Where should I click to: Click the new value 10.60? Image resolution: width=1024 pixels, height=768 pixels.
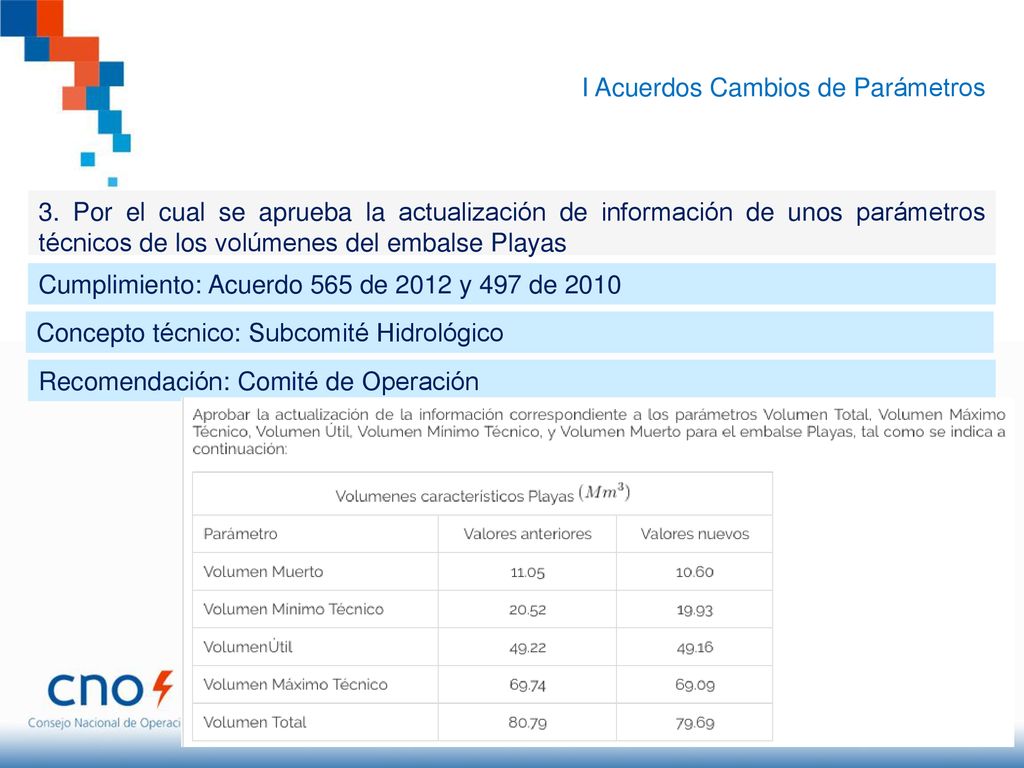pyautogui.click(x=694, y=572)
